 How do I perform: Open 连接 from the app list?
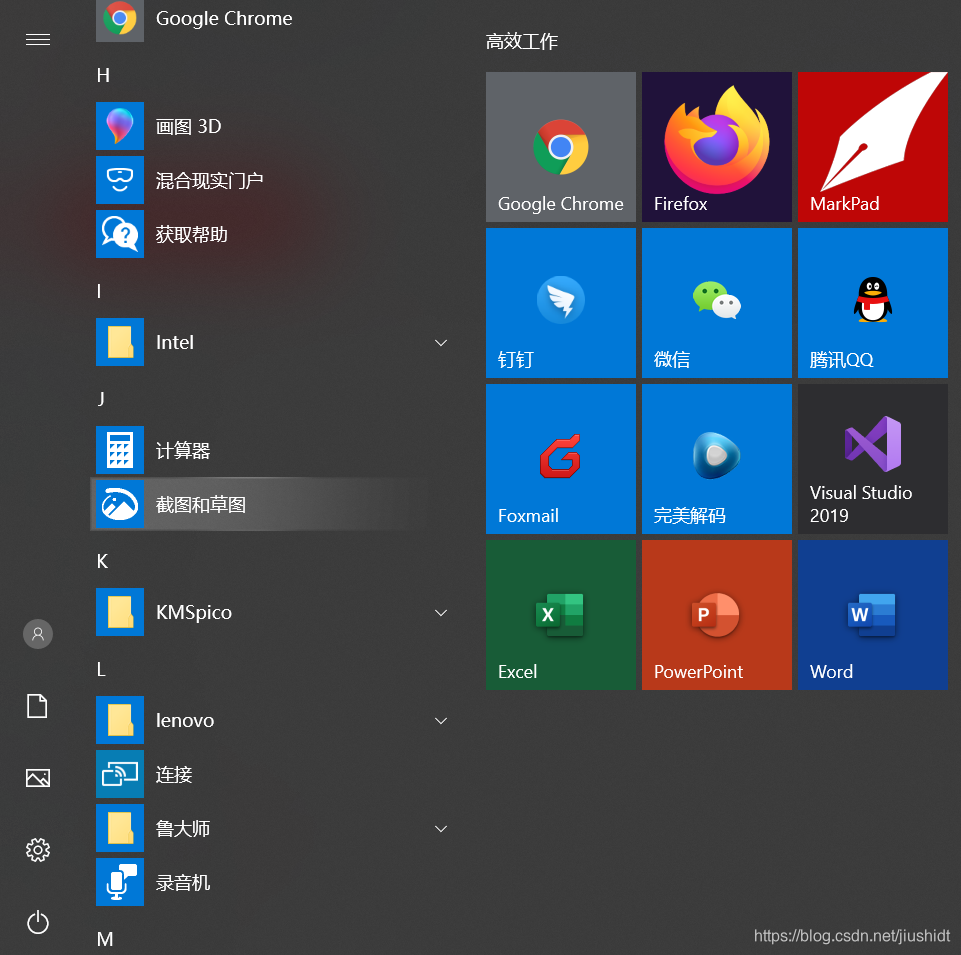point(273,774)
